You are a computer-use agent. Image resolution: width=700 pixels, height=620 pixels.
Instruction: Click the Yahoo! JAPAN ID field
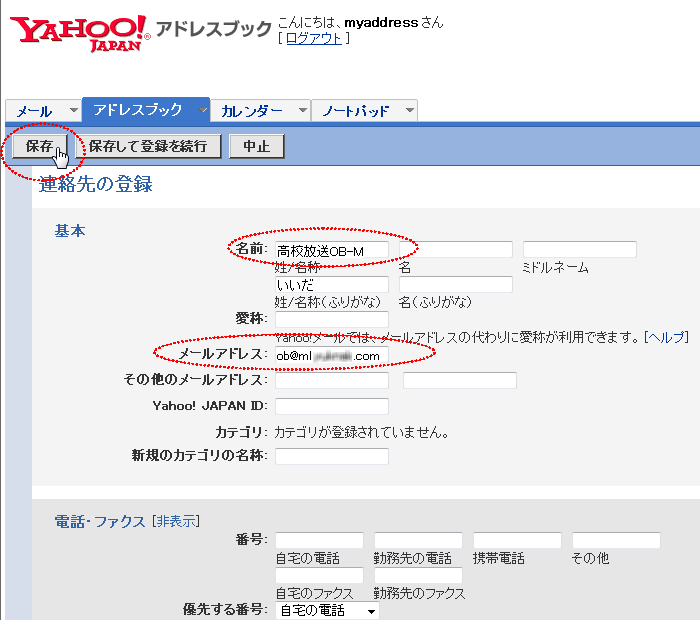tap(331, 406)
